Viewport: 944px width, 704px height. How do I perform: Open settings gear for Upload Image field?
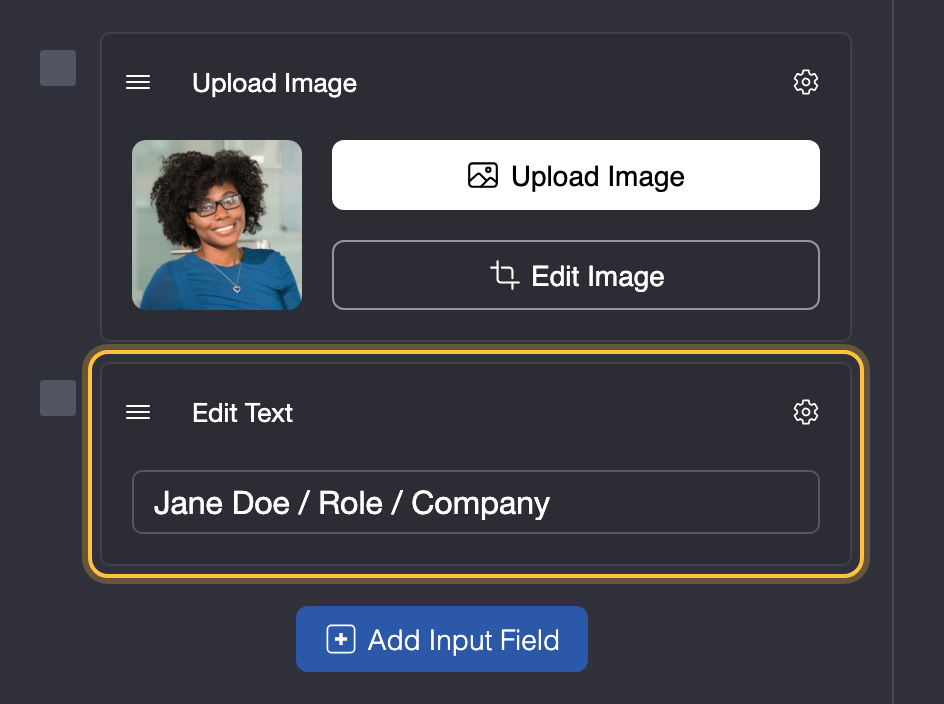806,82
